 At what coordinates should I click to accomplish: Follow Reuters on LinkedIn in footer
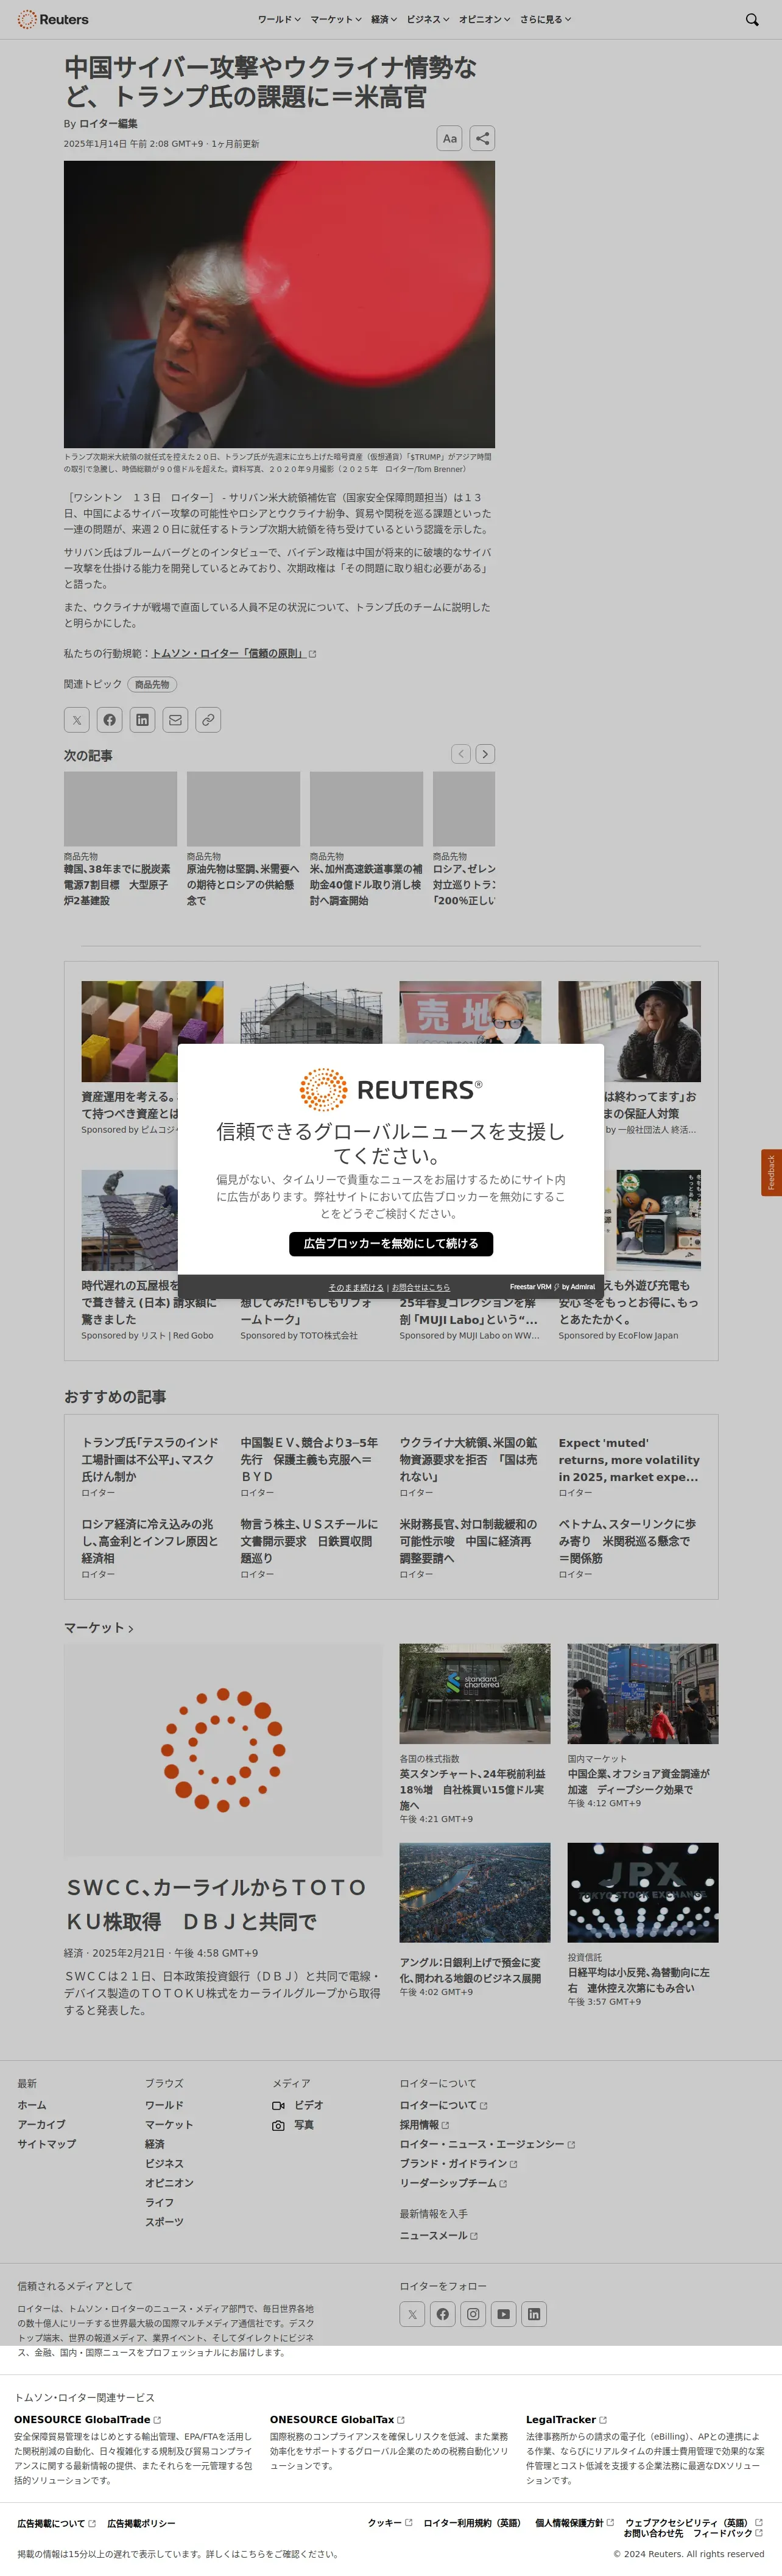click(534, 2314)
